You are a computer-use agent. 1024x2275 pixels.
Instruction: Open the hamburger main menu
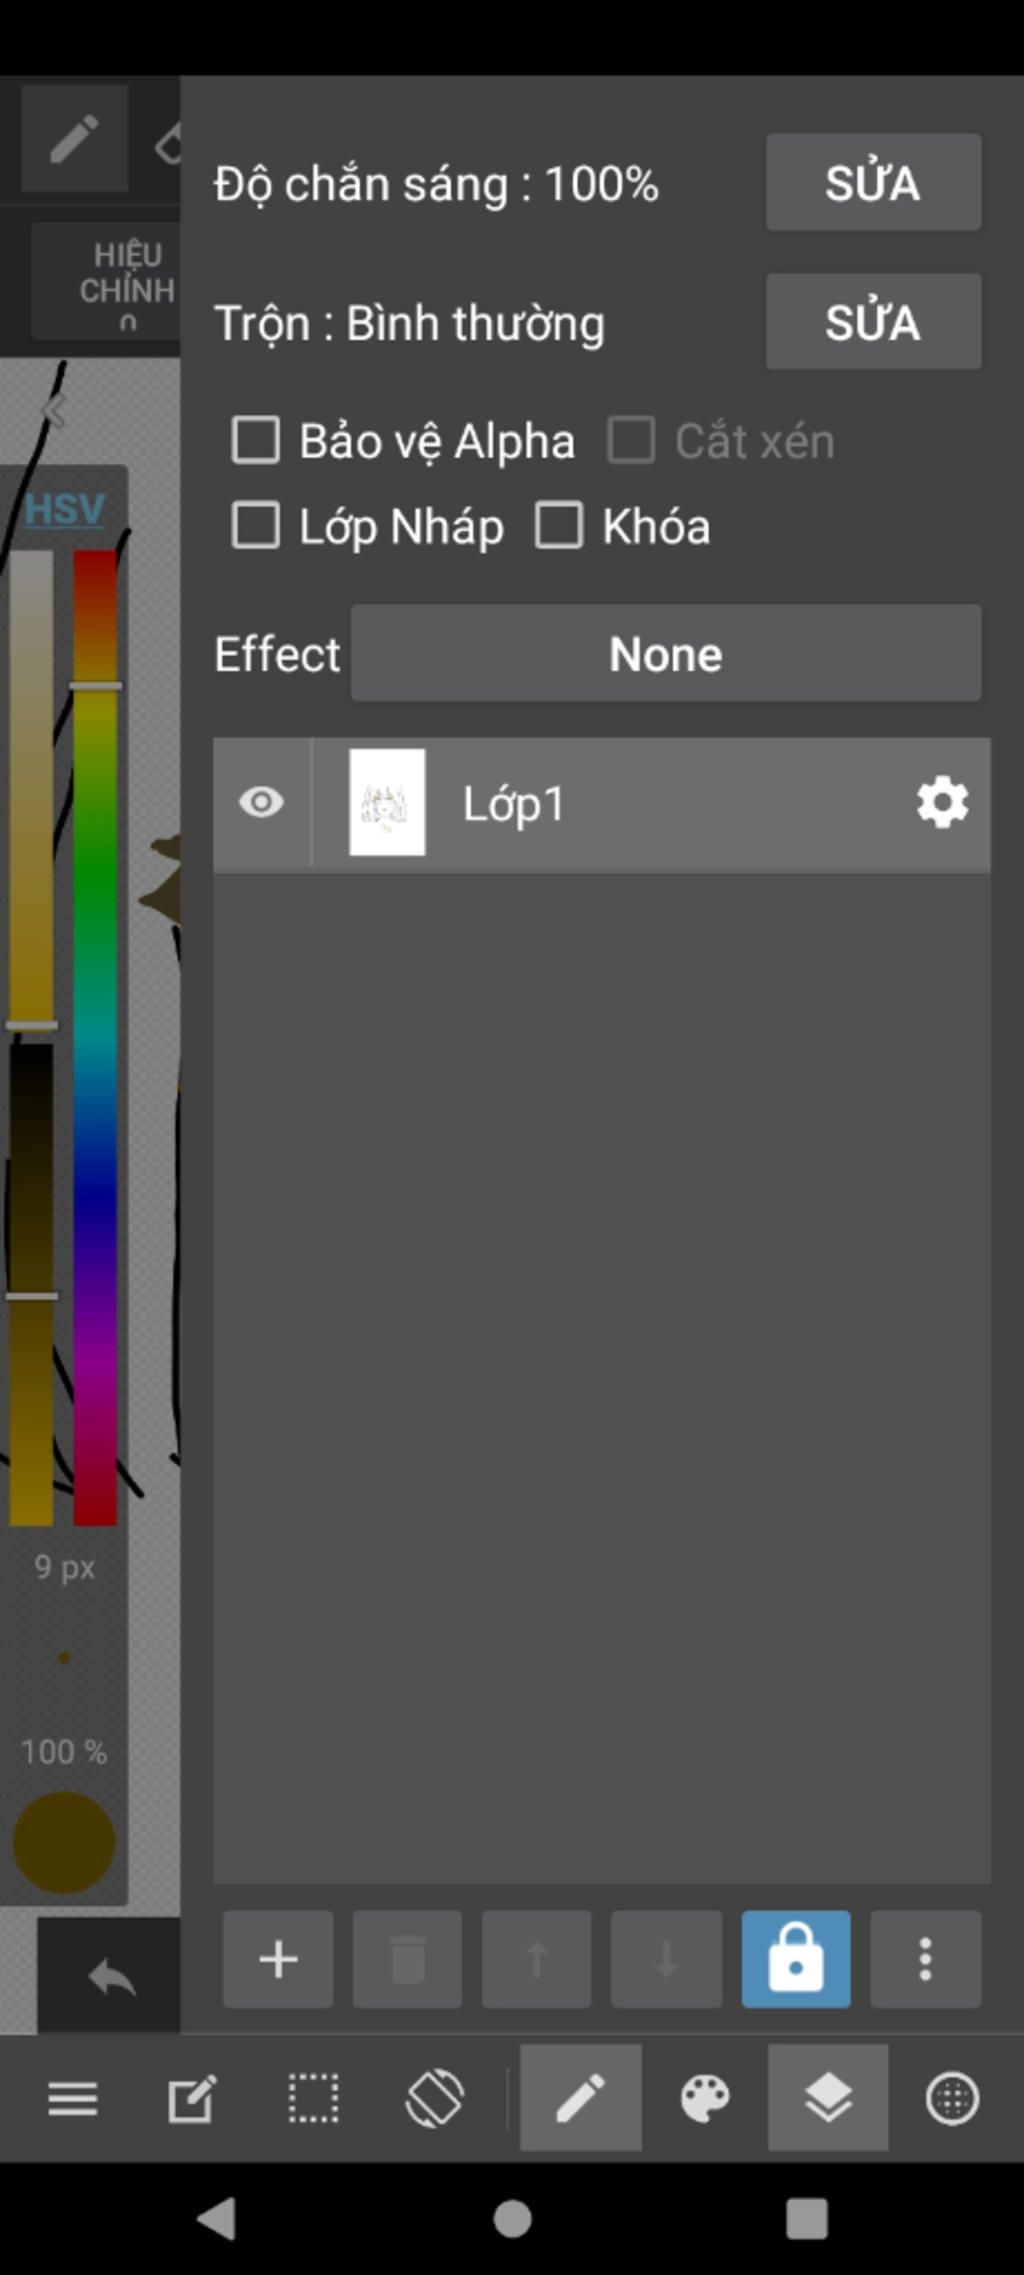[x=73, y=2098]
